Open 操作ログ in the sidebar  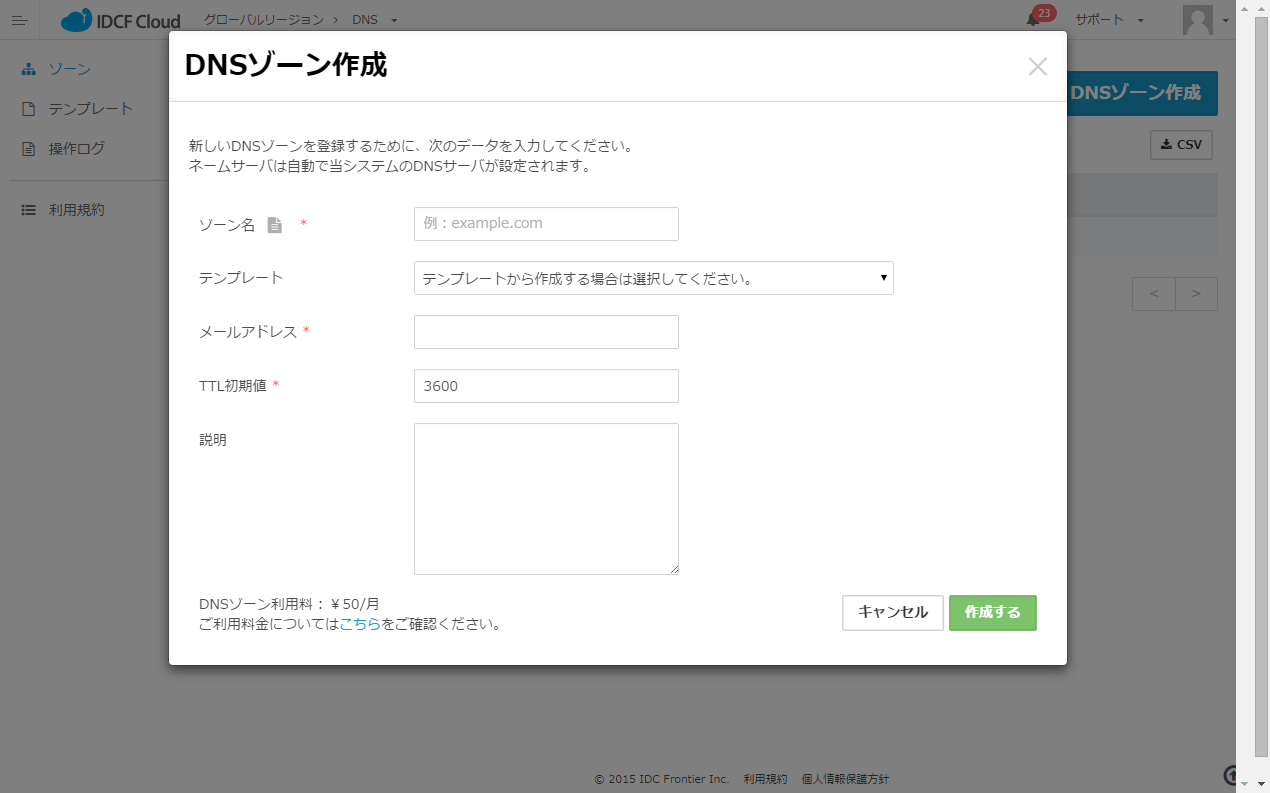[76, 149]
